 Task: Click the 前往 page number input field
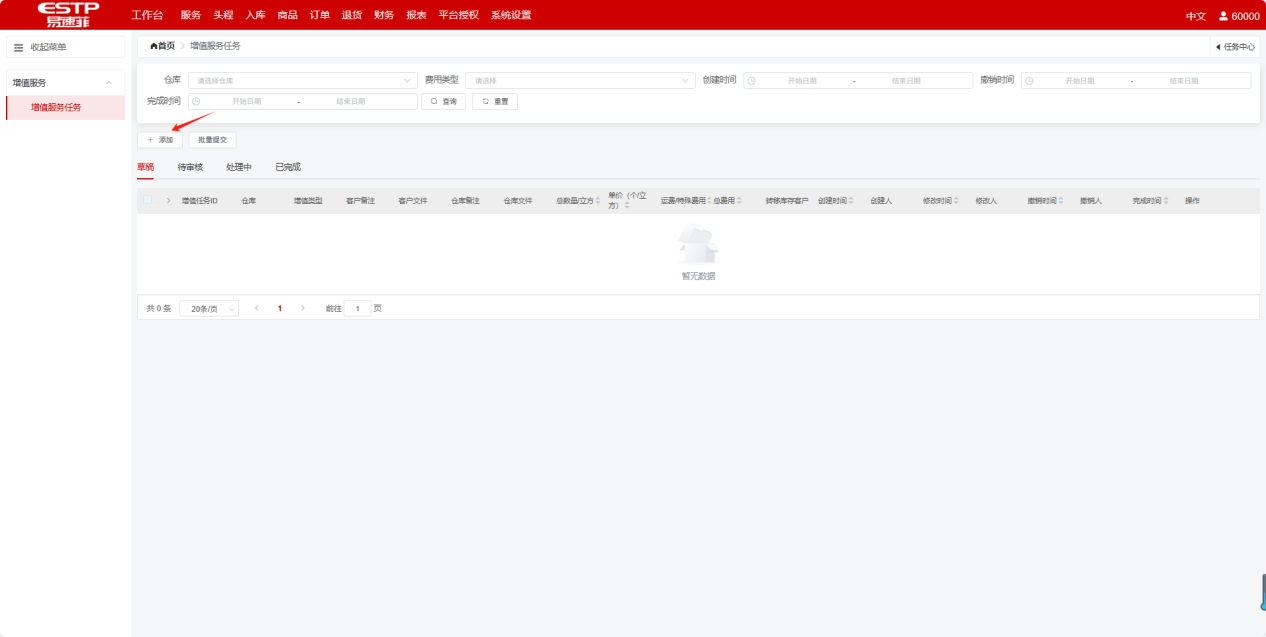pos(357,309)
